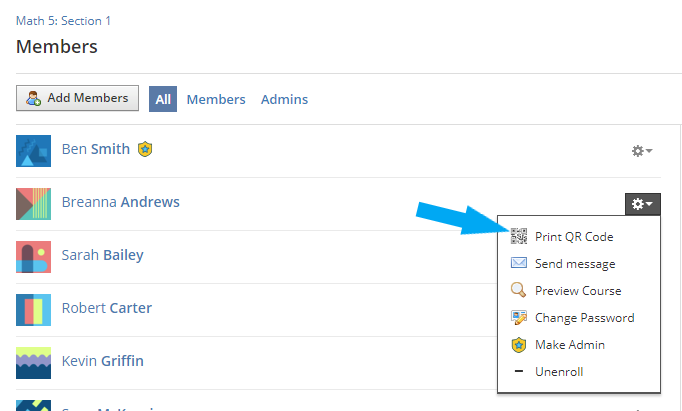Open gear dropdown for Ben Smith

641,151
